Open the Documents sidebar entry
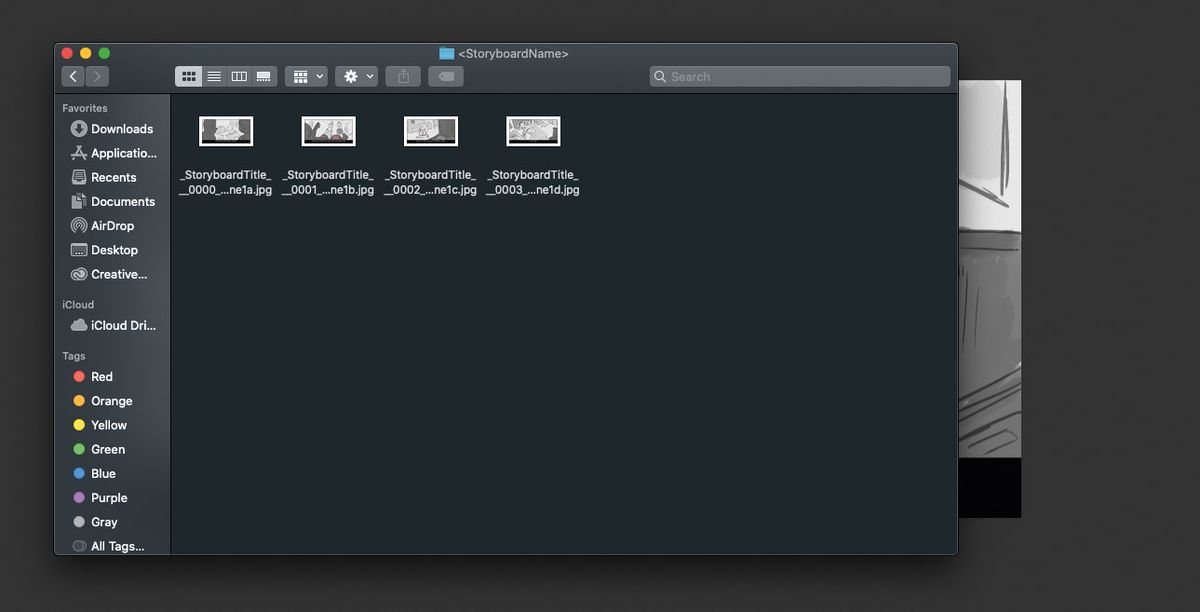This screenshot has height=612, width=1200. pos(118,201)
